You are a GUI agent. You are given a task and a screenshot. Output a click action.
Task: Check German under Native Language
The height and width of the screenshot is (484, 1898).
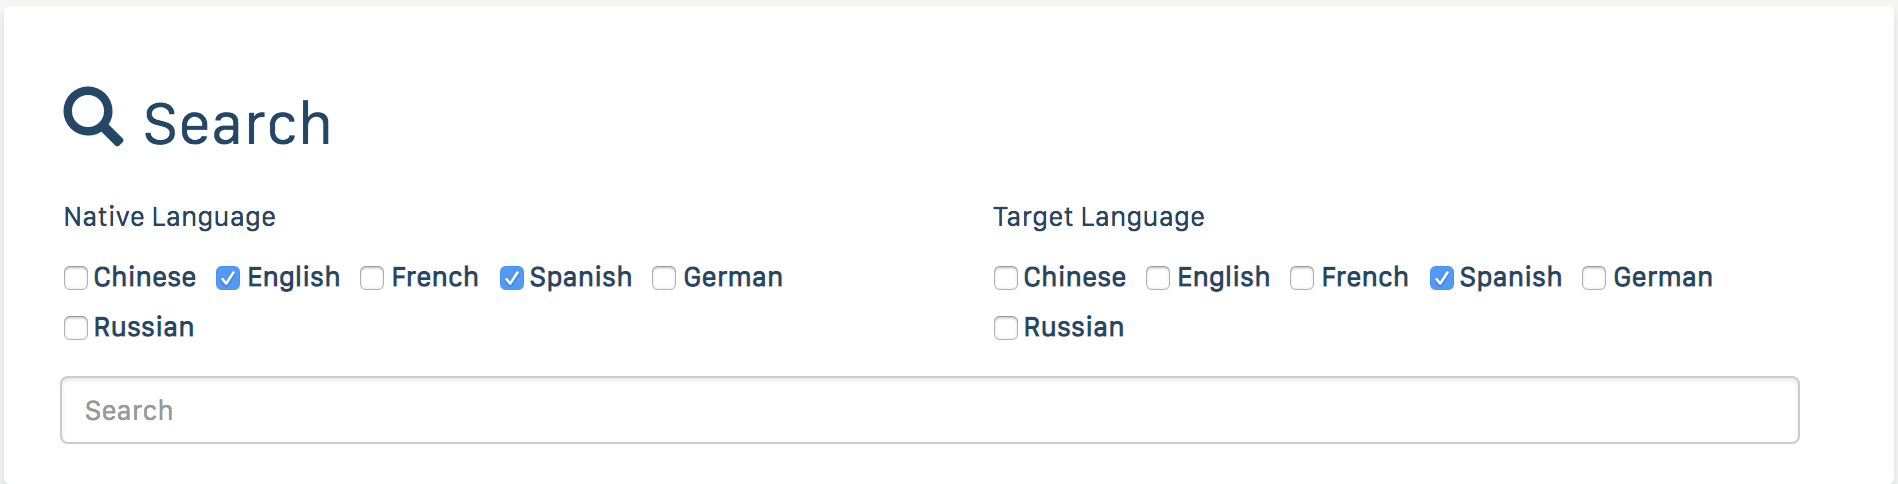click(664, 278)
